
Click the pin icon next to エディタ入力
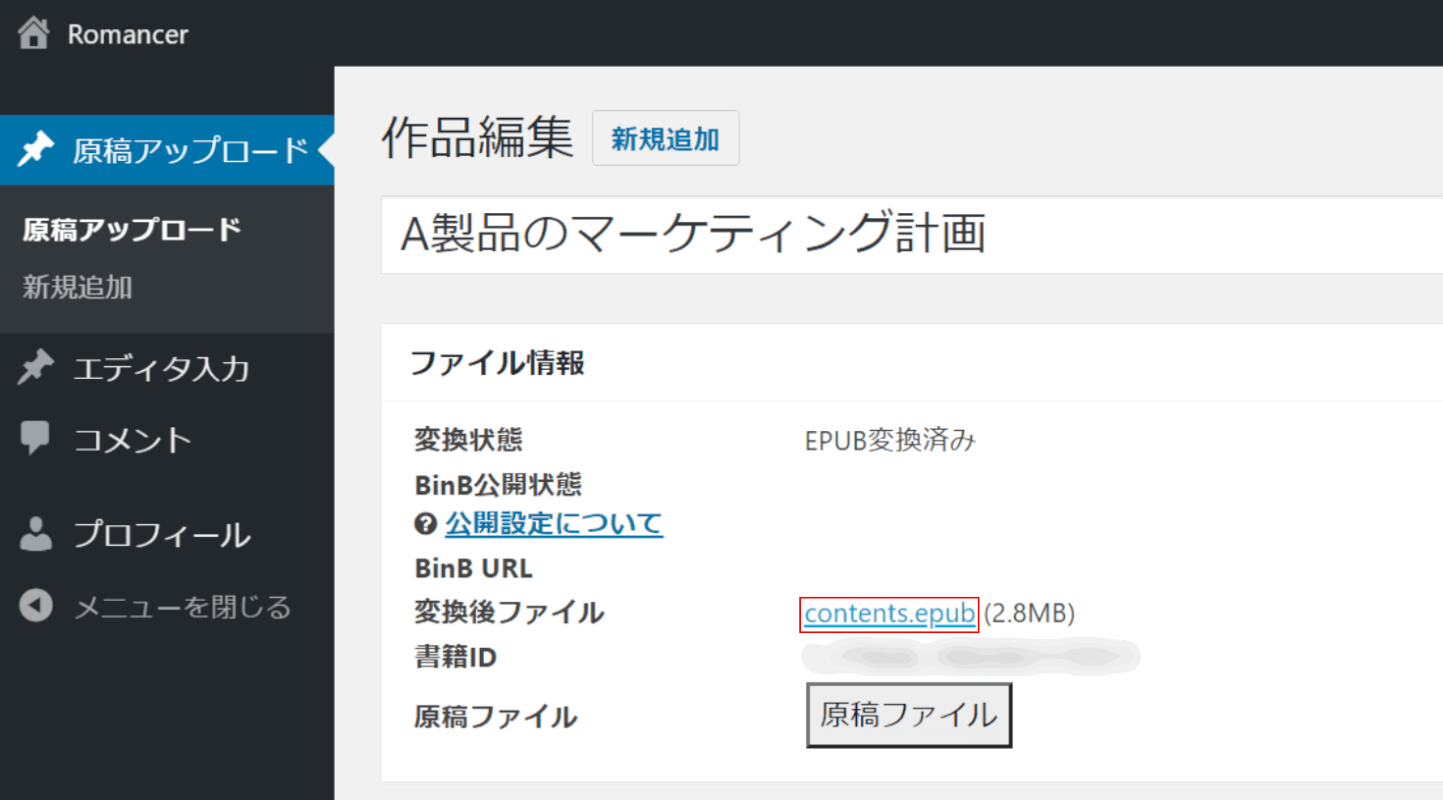[36, 368]
